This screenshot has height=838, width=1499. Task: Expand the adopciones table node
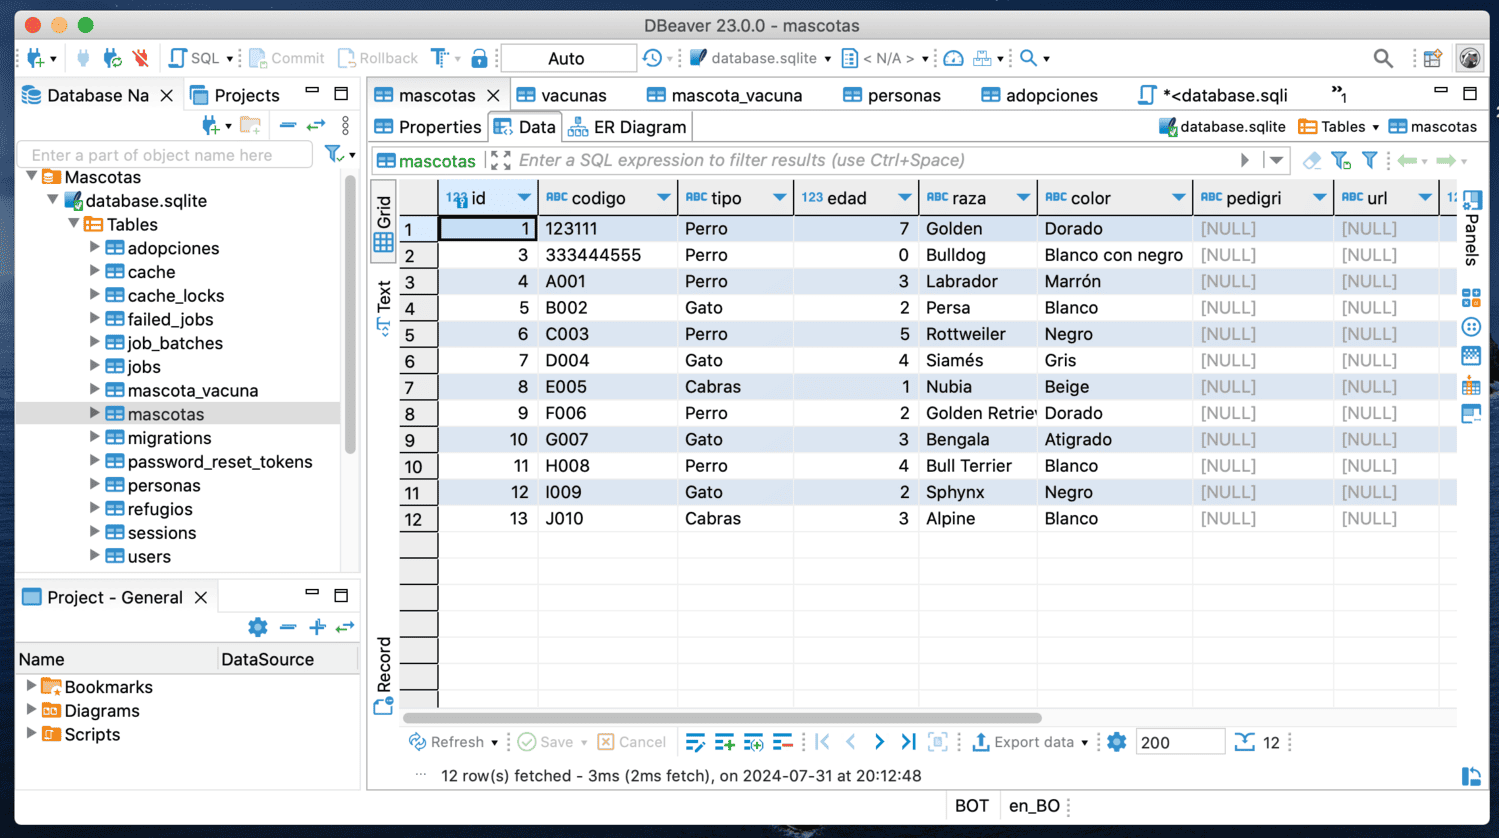click(95, 248)
